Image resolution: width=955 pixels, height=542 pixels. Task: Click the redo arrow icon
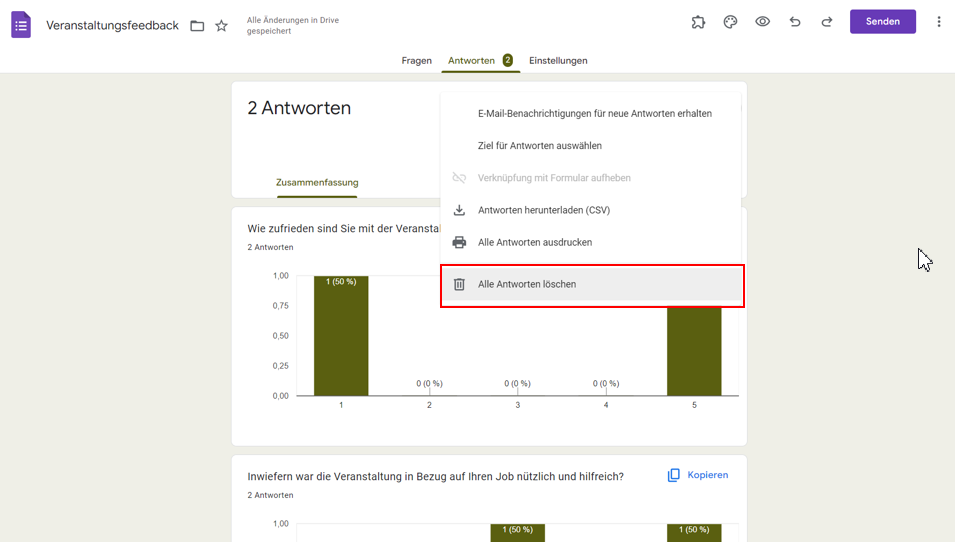[x=826, y=22]
